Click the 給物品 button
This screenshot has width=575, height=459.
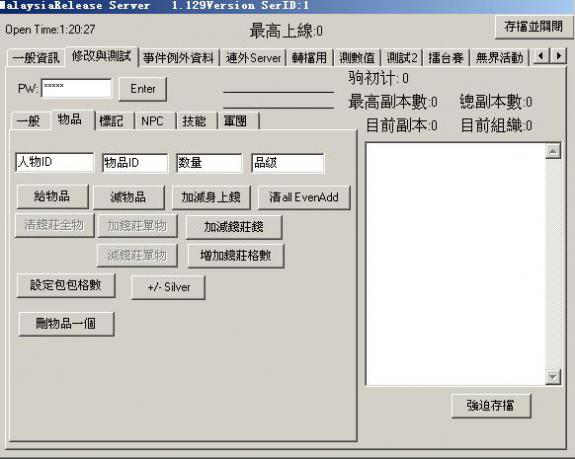coord(52,197)
